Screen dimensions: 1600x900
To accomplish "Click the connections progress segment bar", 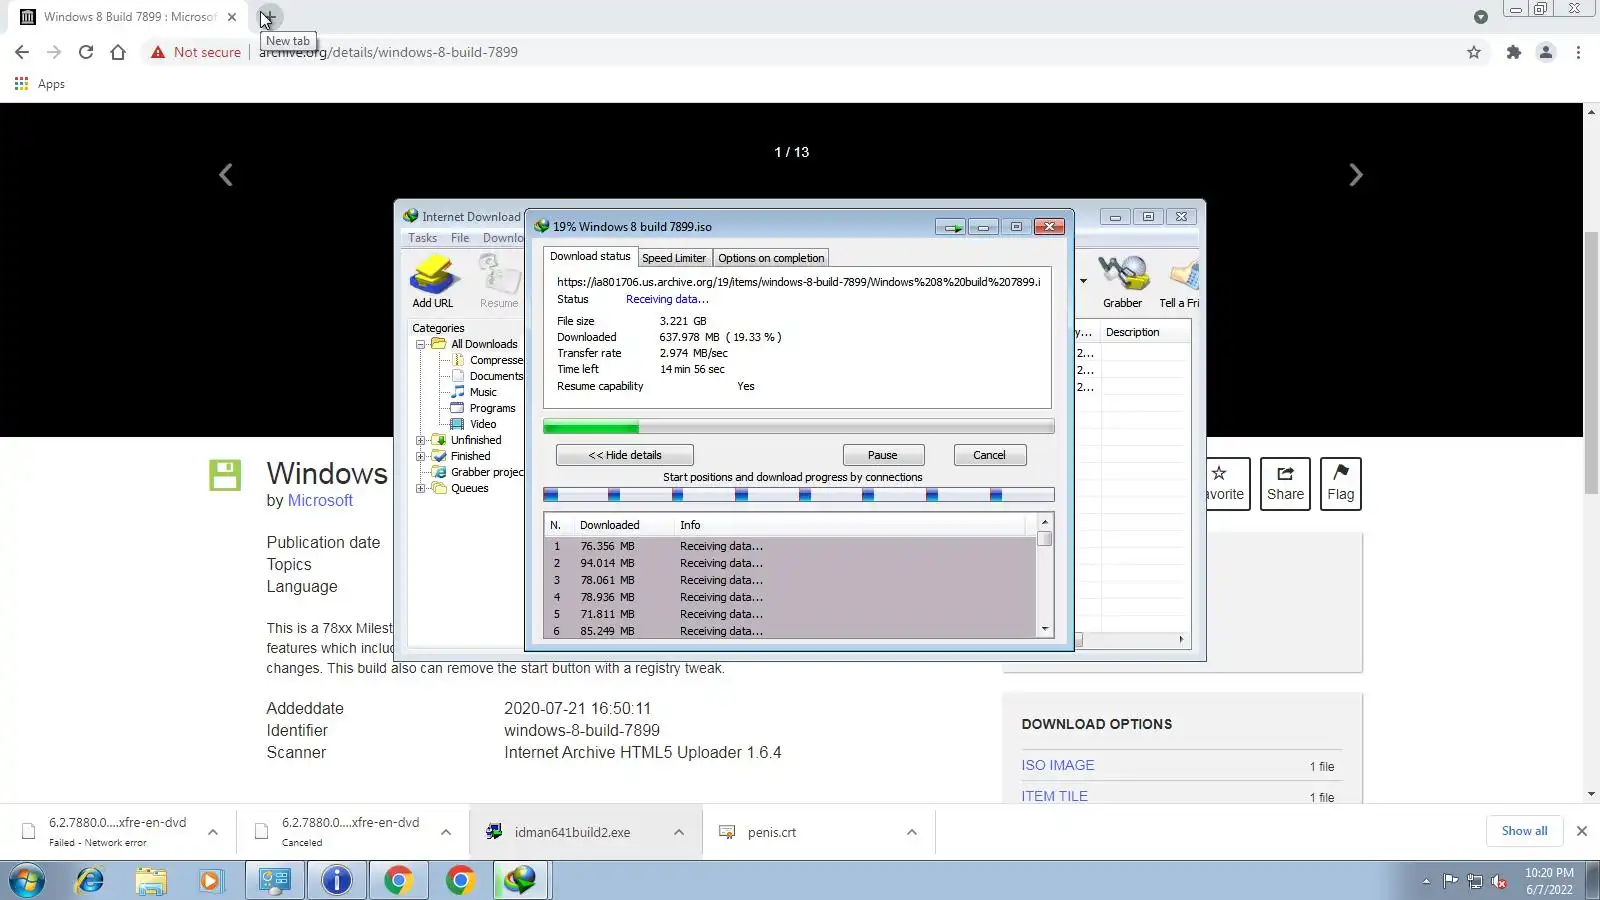I will click(798, 495).
